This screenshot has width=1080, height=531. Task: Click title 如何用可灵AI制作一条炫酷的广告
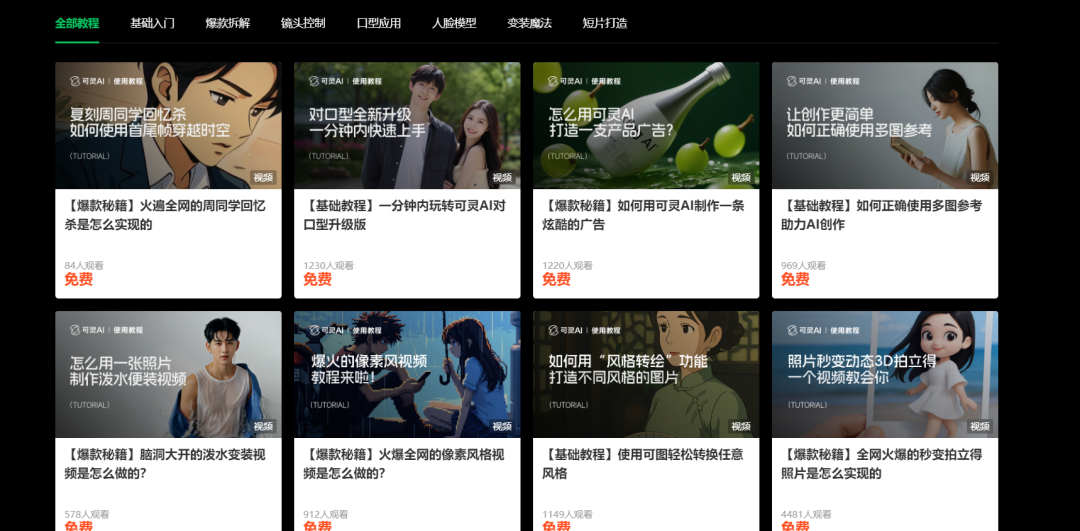(x=643, y=215)
